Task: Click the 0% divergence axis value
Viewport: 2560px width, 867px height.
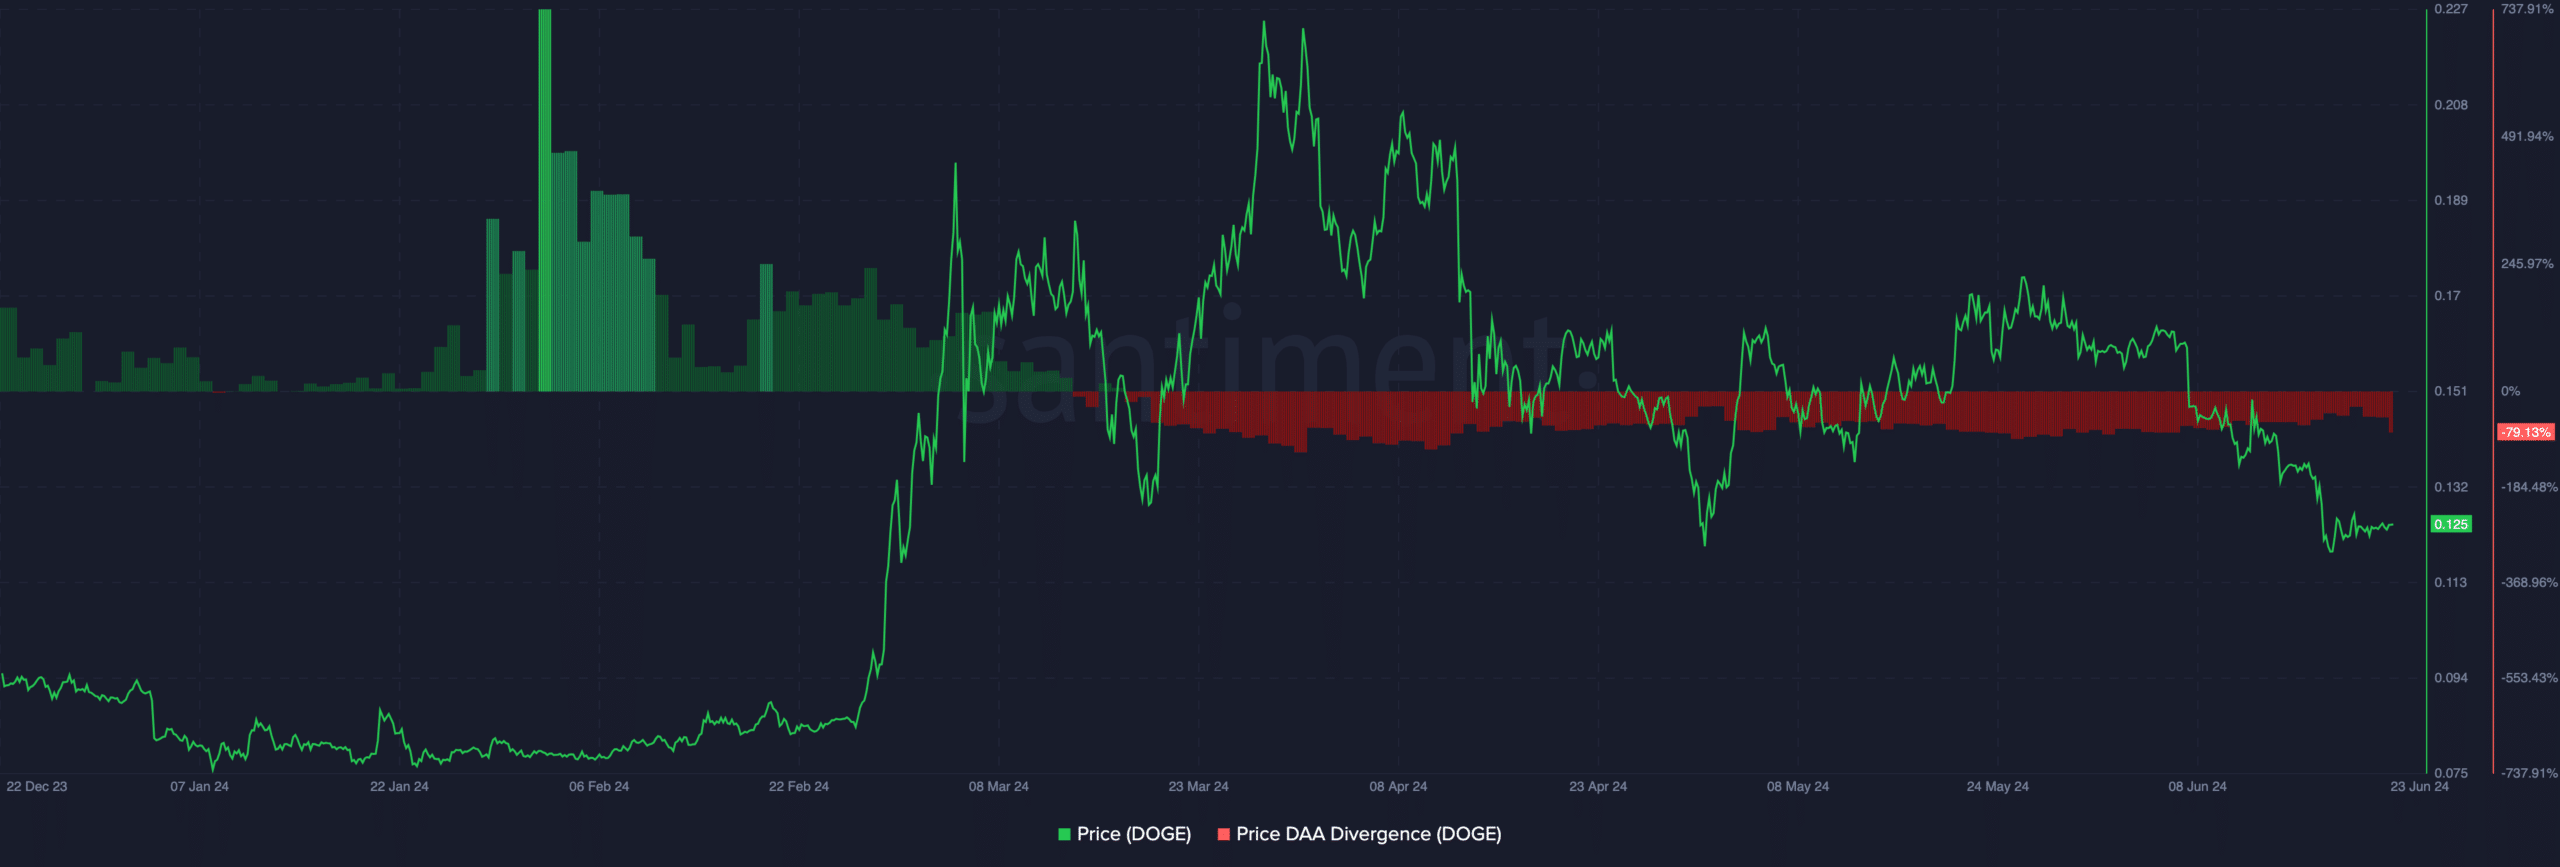Action: (2510, 391)
